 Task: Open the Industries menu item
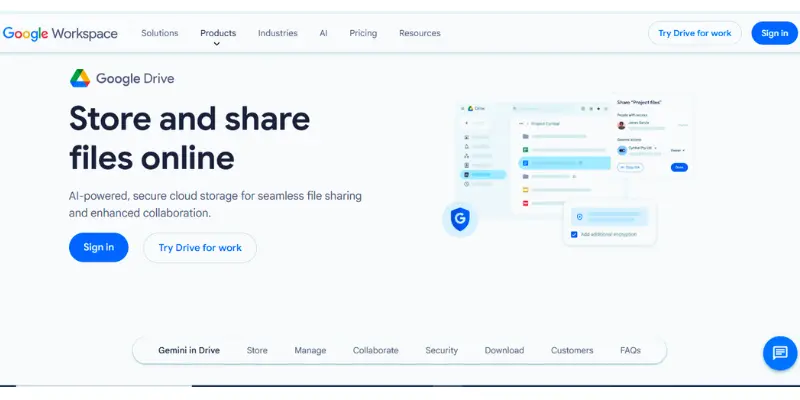tap(277, 33)
